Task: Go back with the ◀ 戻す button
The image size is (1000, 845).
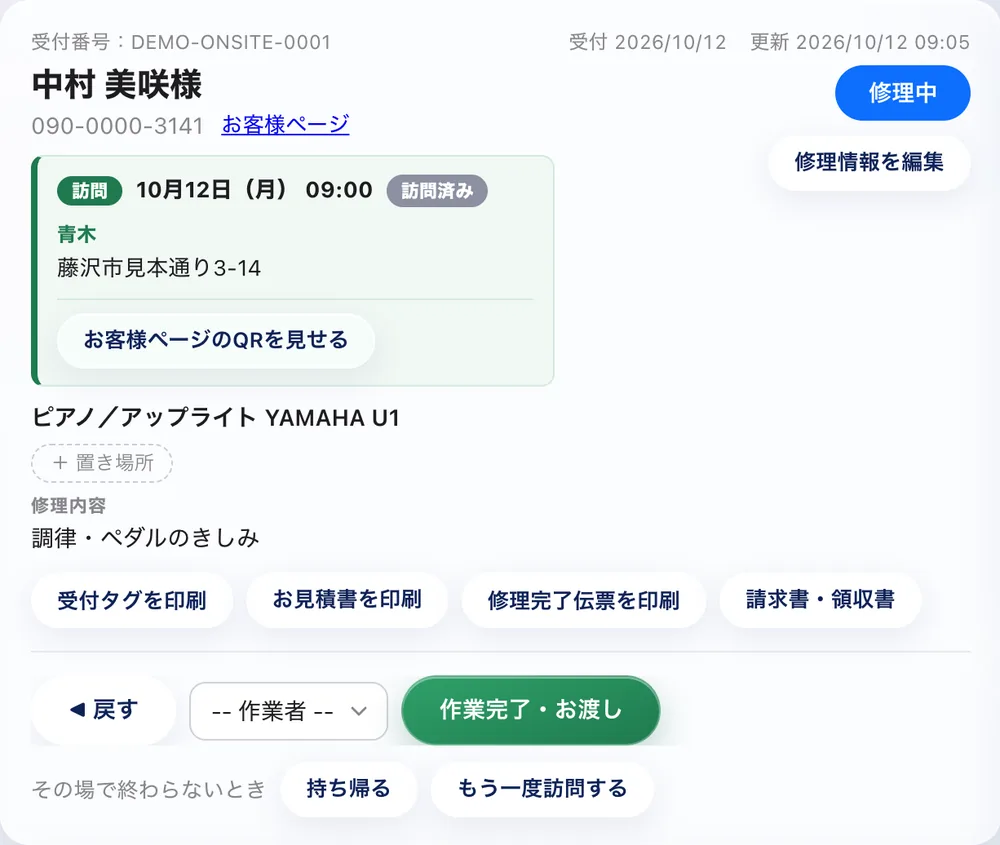Action: point(103,710)
